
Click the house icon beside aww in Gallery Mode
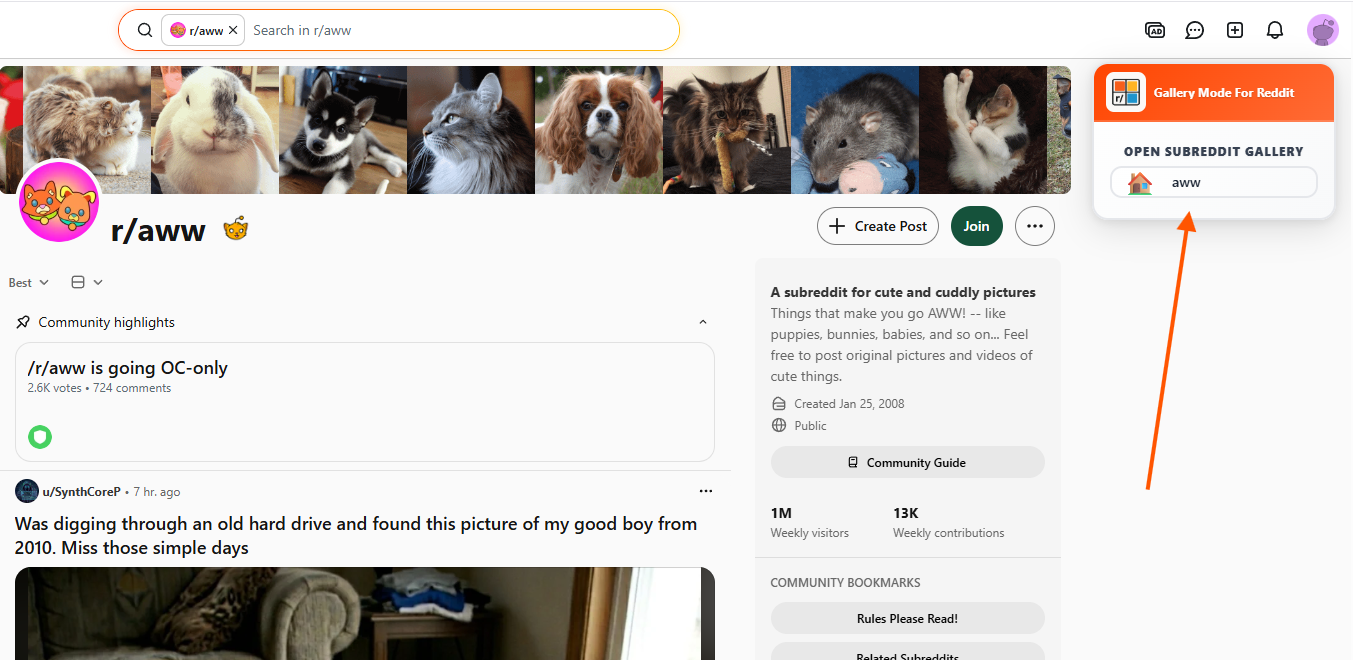[x=1139, y=182]
